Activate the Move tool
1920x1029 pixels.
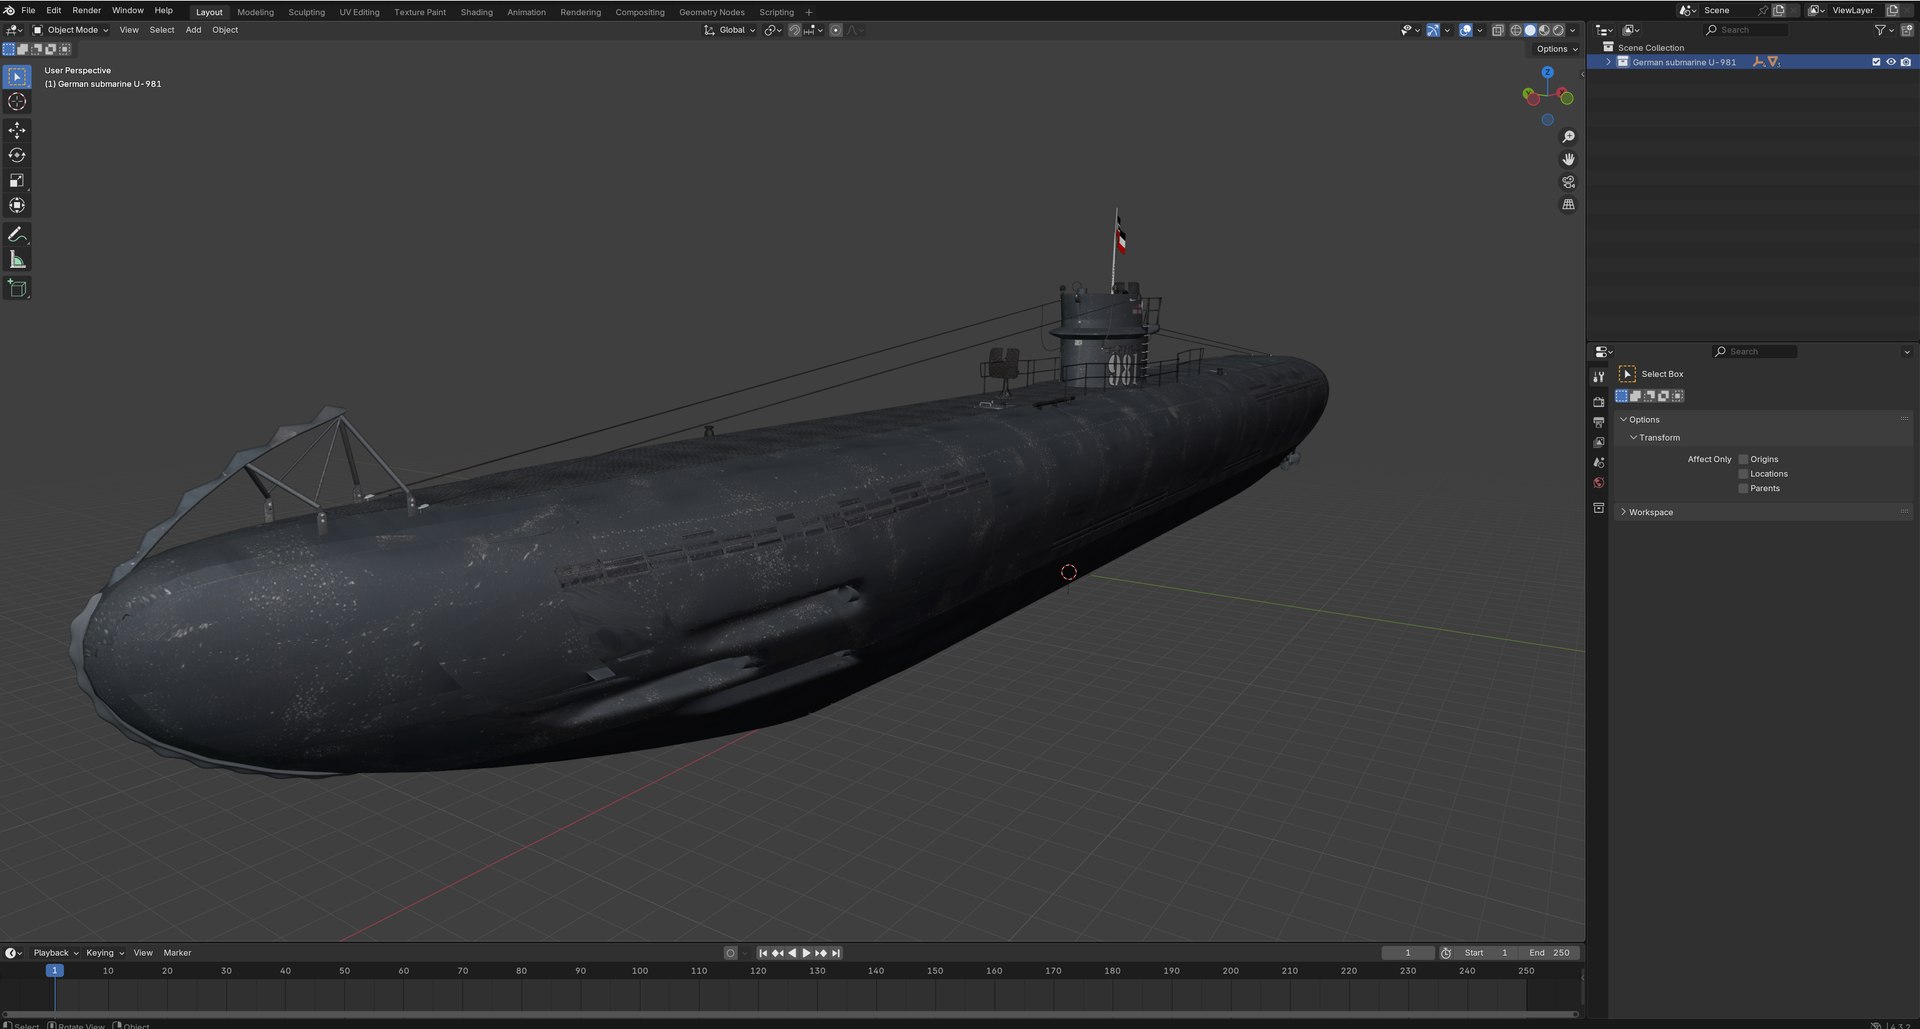coord(17,130)
